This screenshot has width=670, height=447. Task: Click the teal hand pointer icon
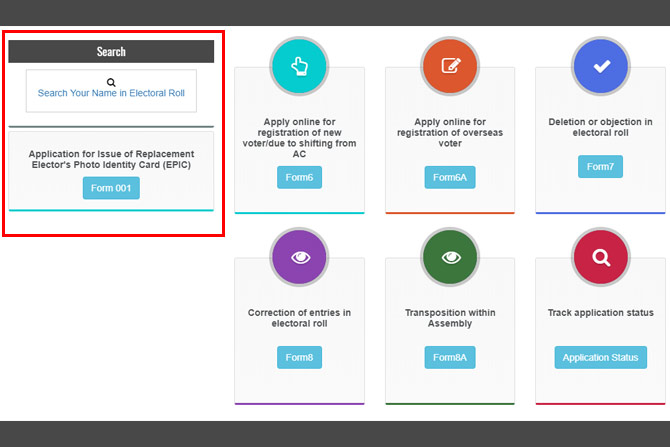(299, 66)
